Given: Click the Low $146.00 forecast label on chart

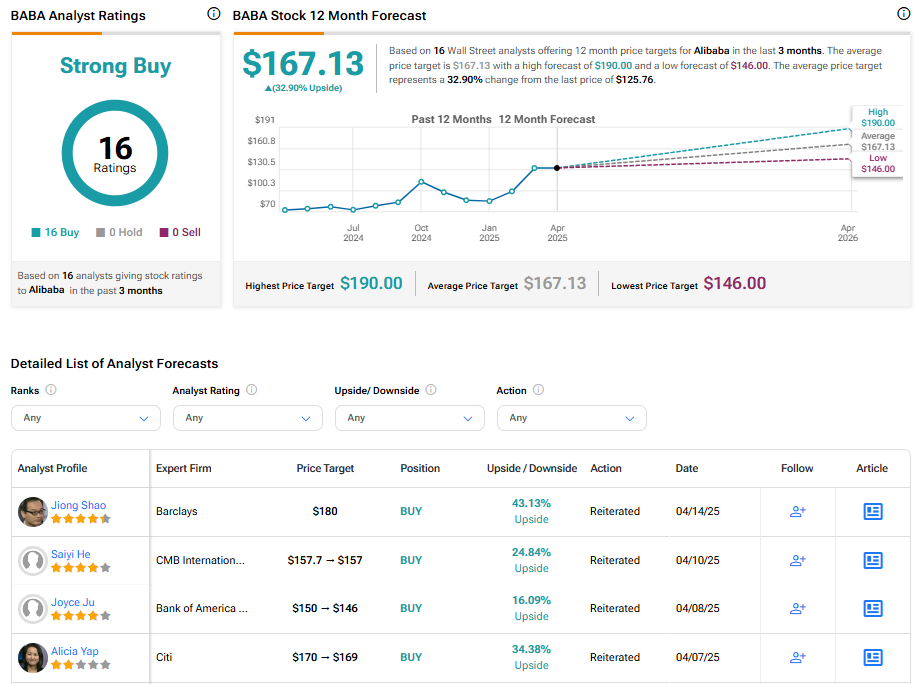Looking at the screenshot, I should [x=878, y=163].
